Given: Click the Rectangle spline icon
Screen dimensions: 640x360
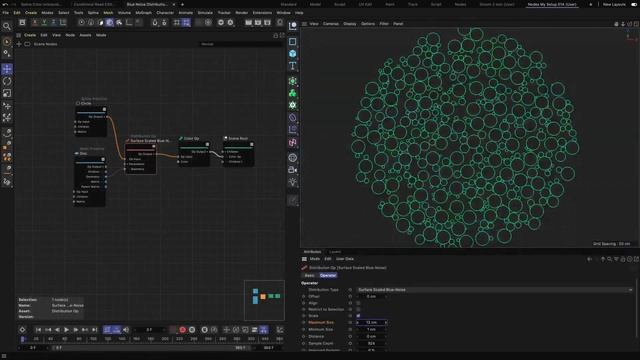Looking at the screenshot, I should tap(293, 42).
